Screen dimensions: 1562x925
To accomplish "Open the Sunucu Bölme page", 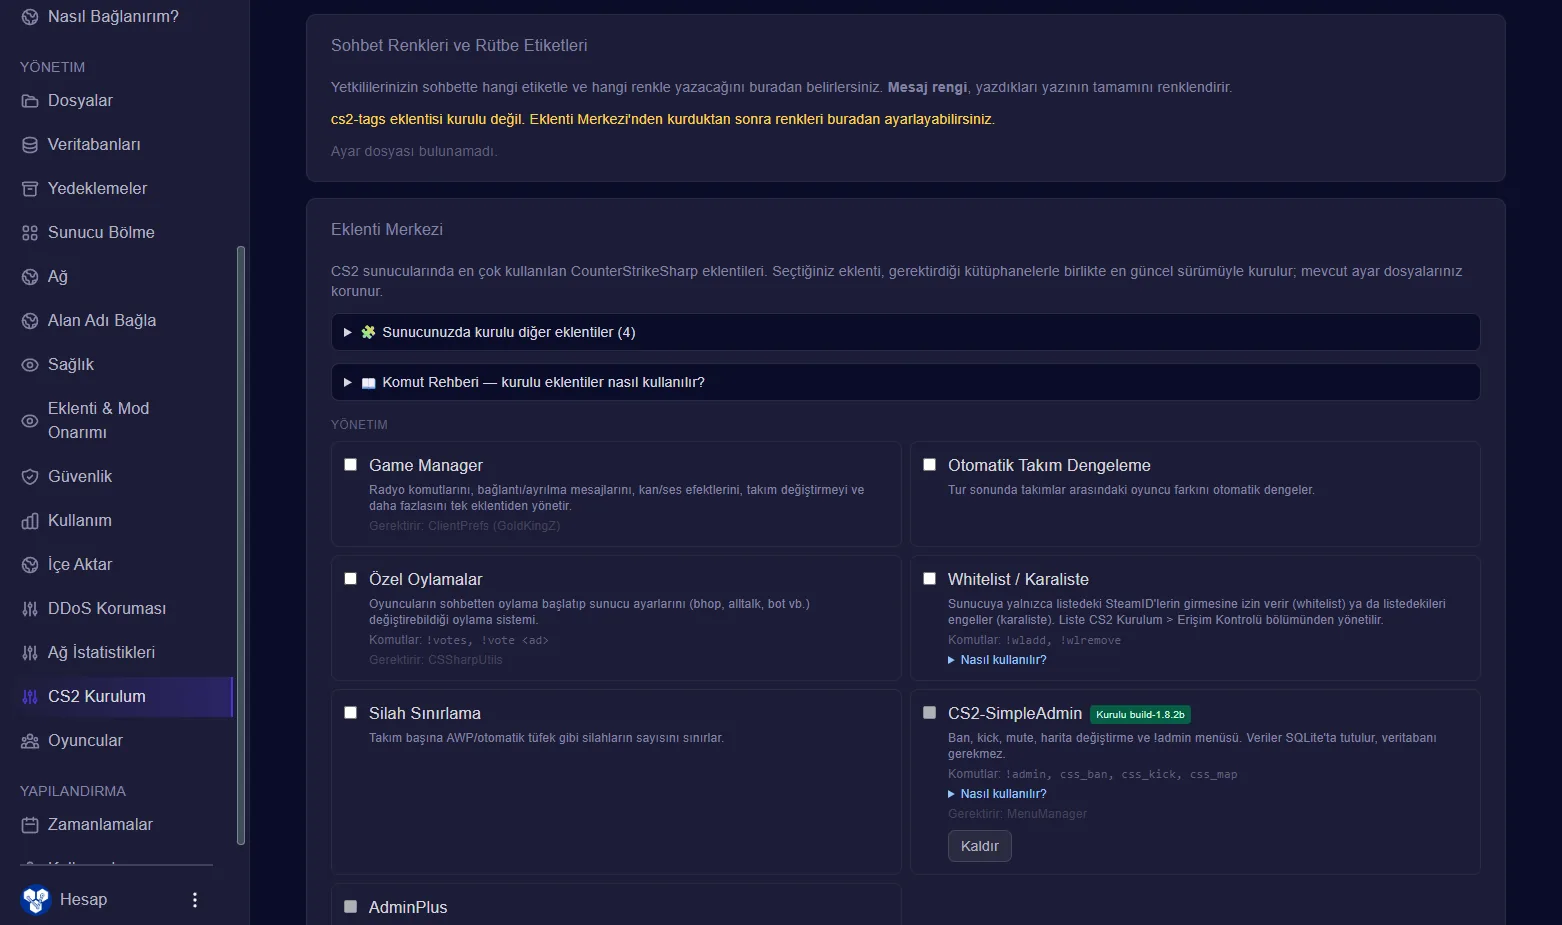I will (125, 233).
